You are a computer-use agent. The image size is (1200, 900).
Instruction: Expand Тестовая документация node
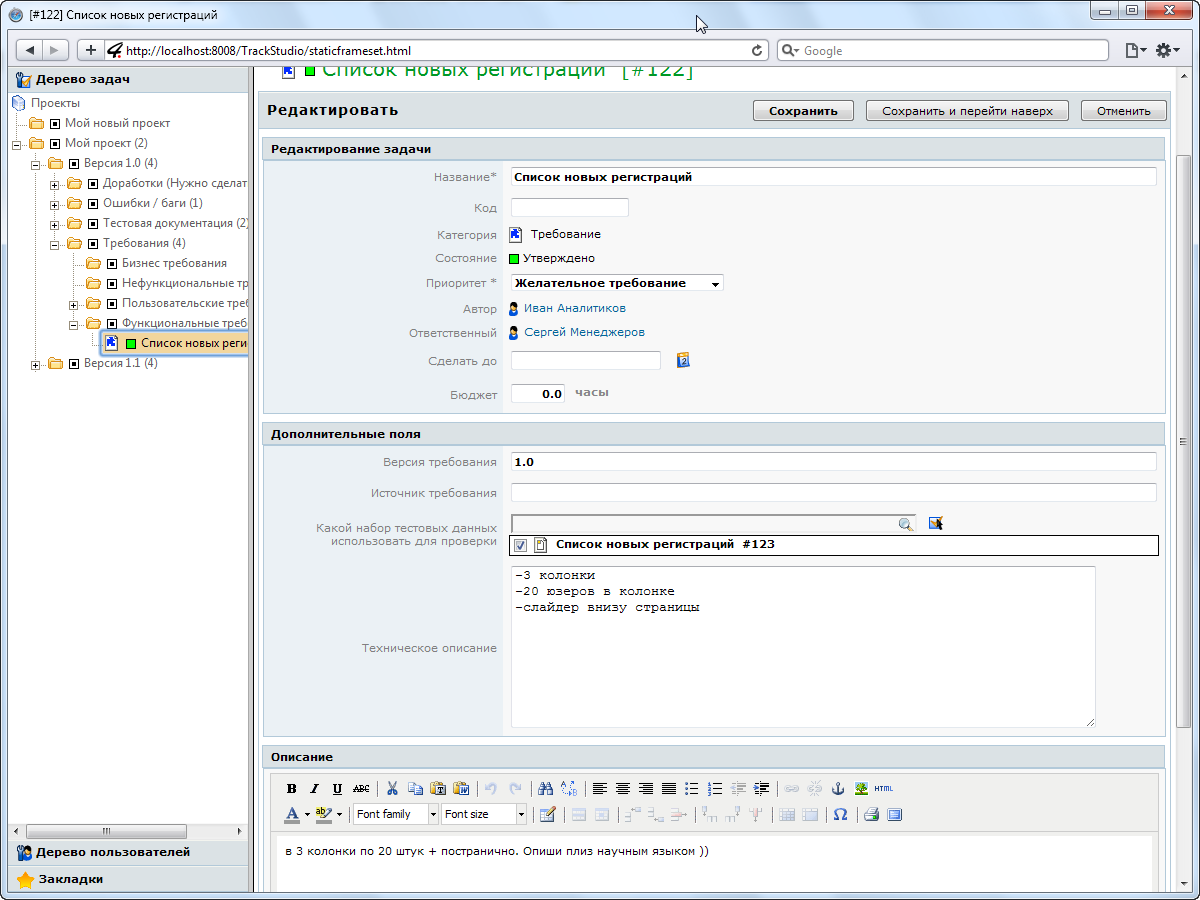[55, 224]
